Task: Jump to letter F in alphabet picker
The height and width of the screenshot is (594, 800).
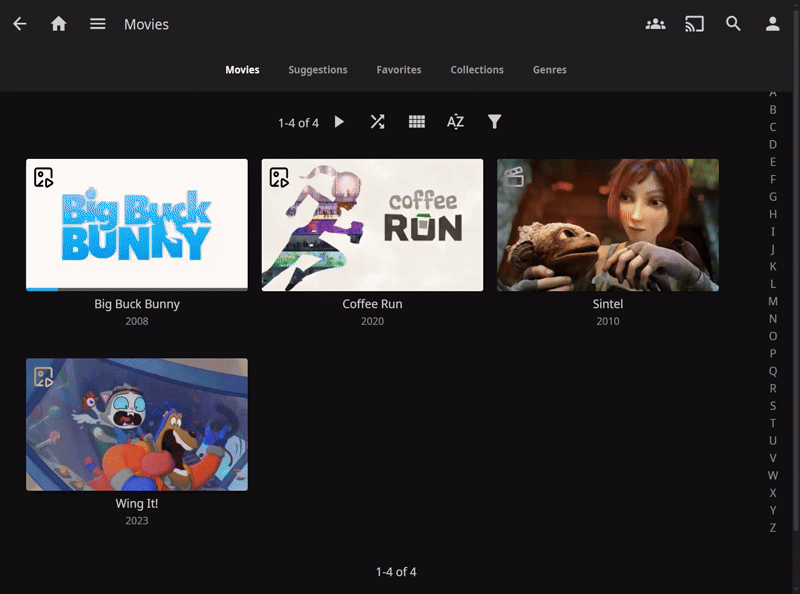Action: coord(773,179)
